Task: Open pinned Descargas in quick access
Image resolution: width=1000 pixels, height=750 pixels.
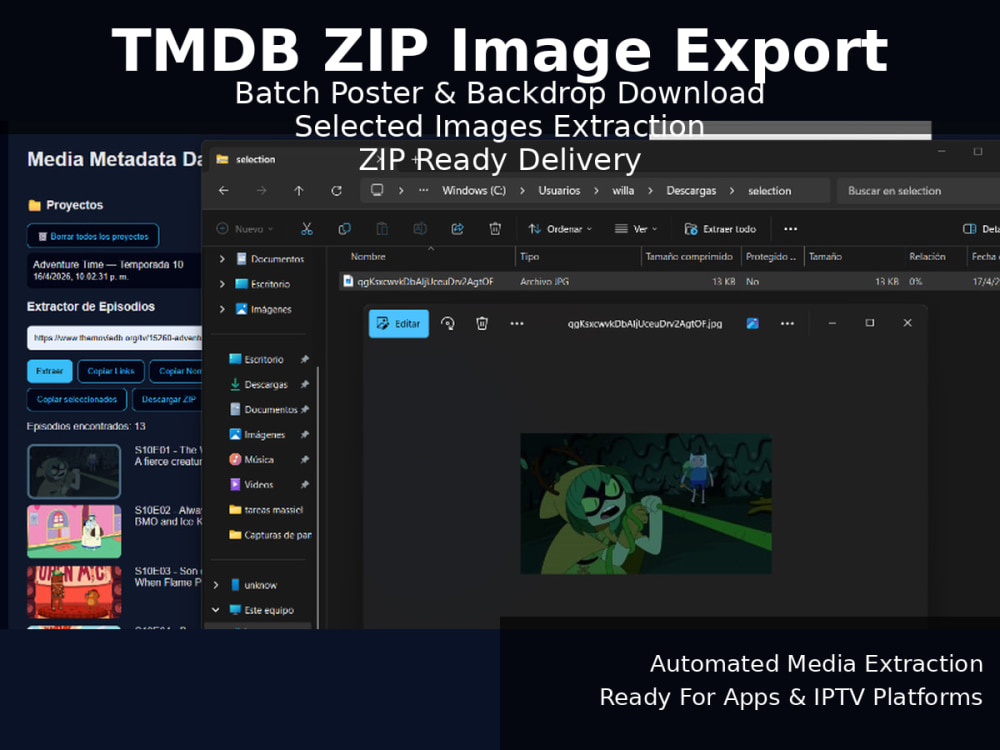Action: [x=266, y=385]
